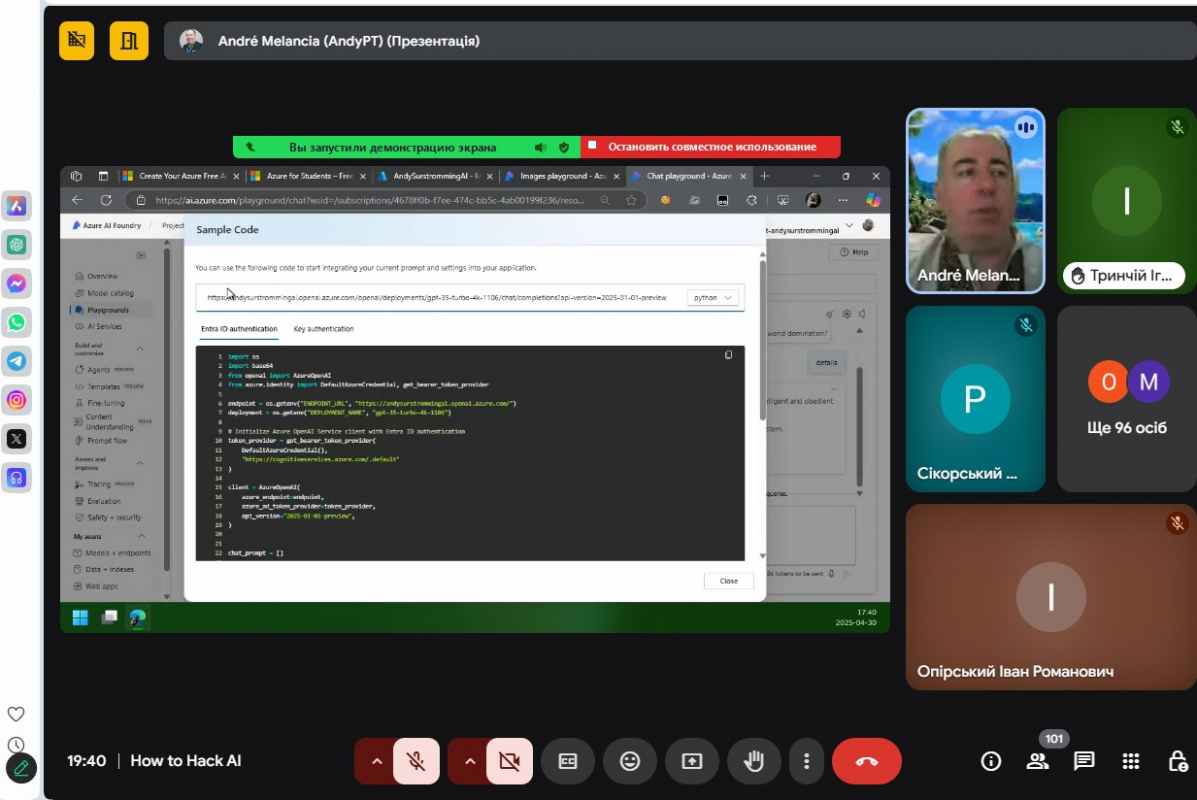Viewport: 1197px width, 800px height.
Task: Click the green pencil edit icon
Action: pyautogui.click(x=21, y=769)
